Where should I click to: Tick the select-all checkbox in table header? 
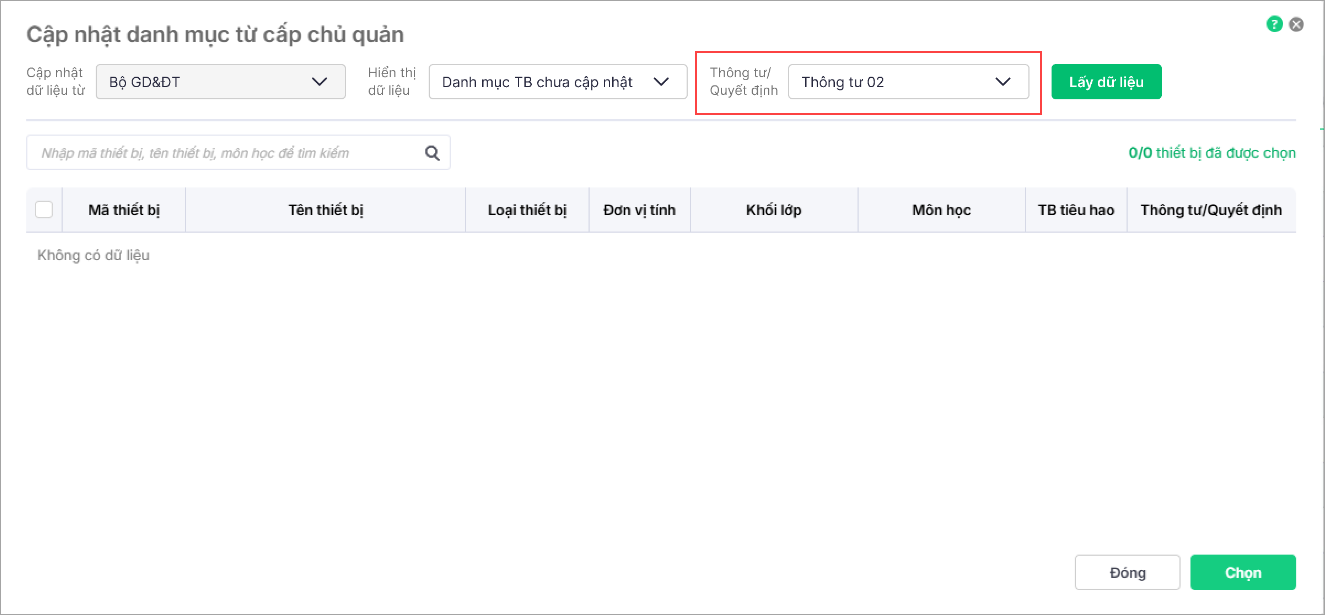44,210
